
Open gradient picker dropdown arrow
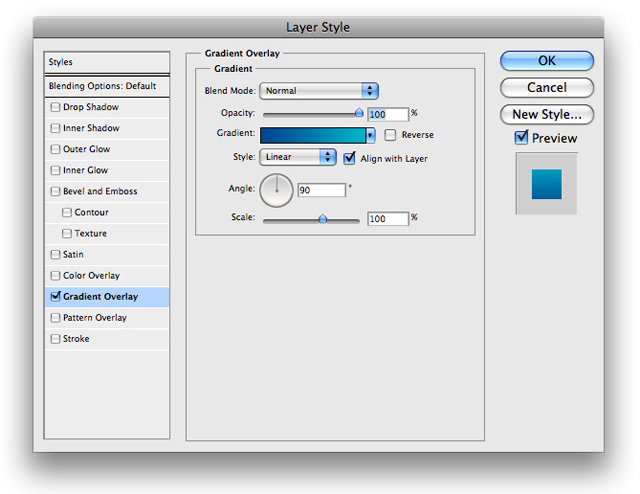tap(370, 135)
